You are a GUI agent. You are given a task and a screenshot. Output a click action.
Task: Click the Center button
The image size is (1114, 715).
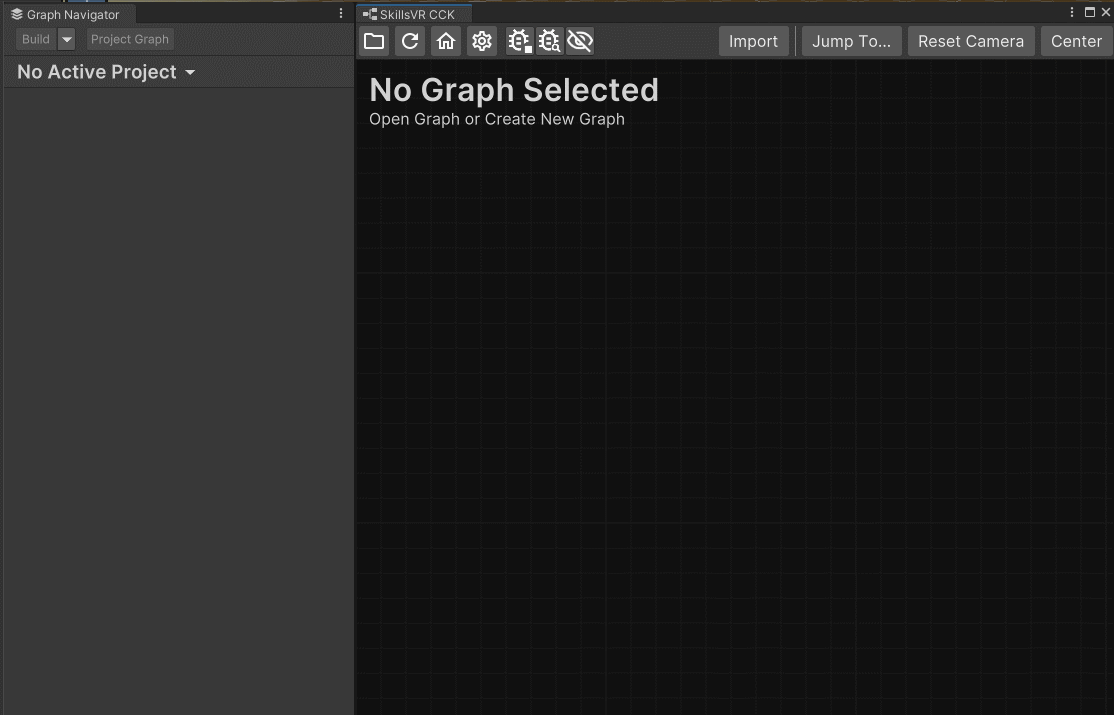pos(1076,41)
